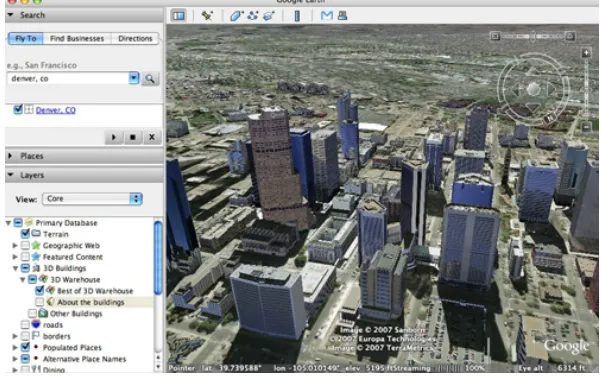
Task: Click the Layers list scrollbar thumb
Action: [x=158, y=258]
